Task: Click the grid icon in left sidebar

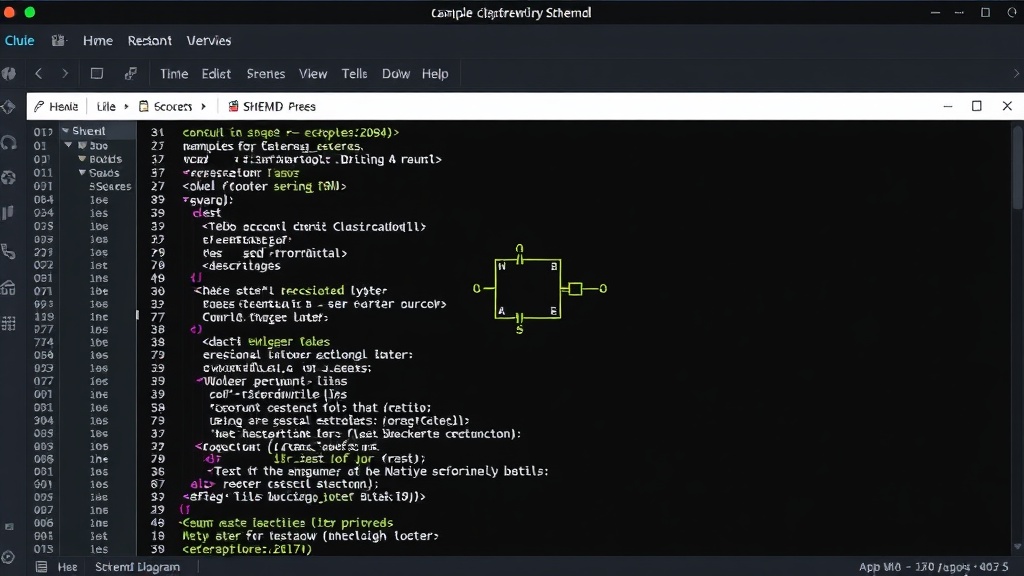Action: (8, 323)
